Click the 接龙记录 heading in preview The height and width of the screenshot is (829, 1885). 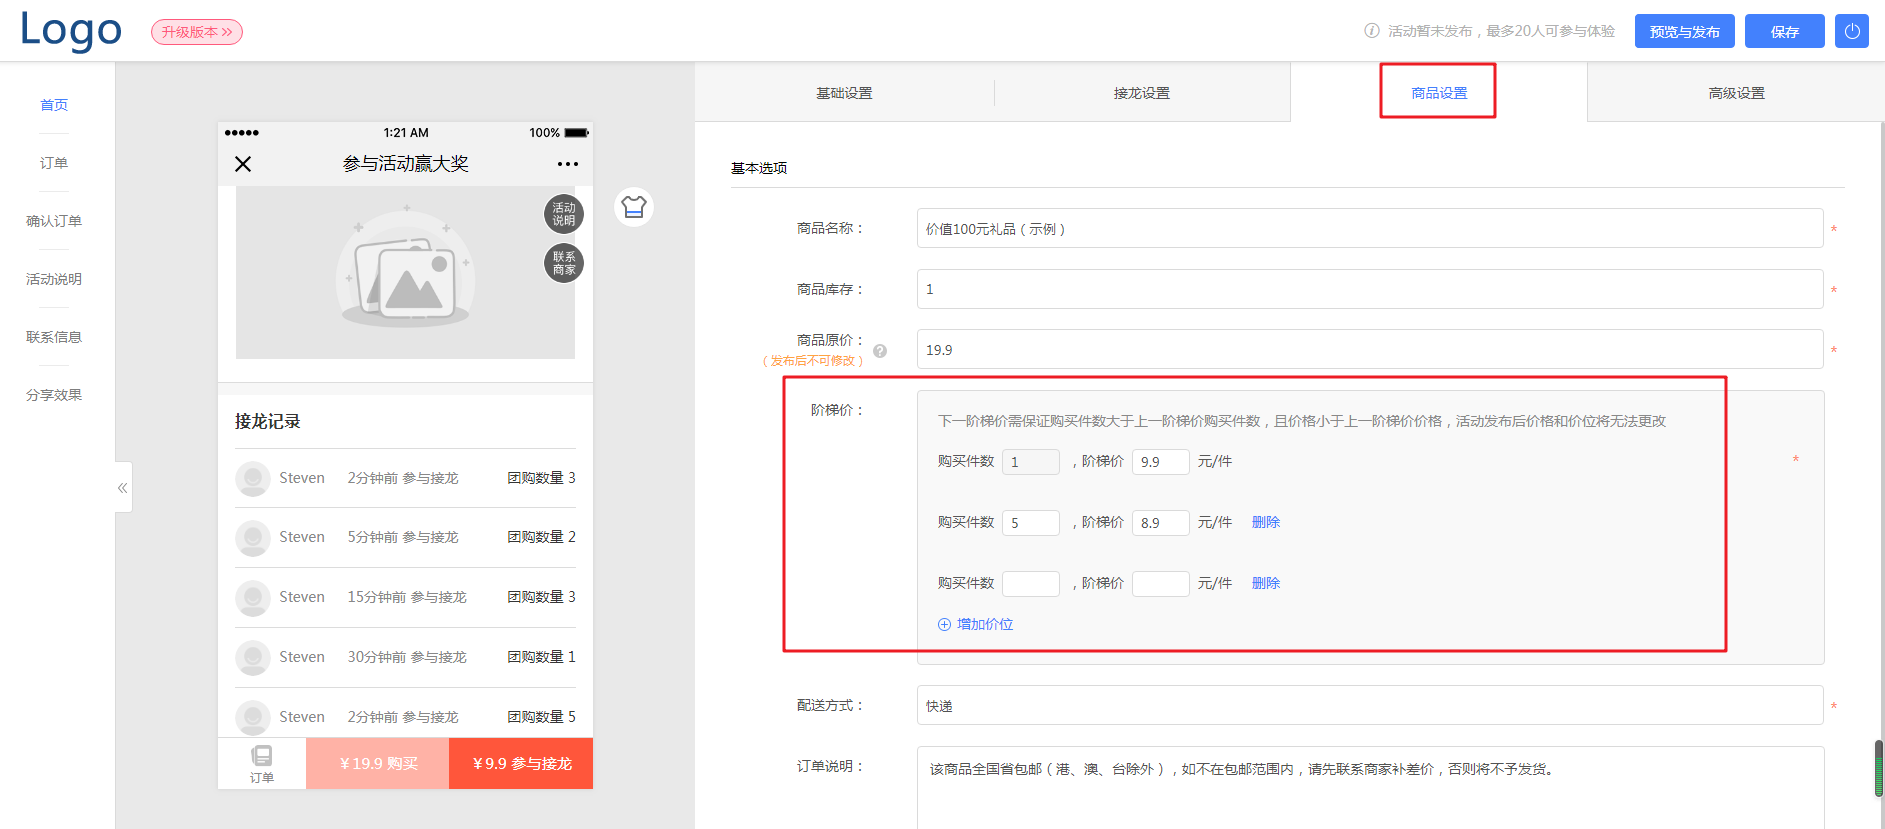click(268, 421)
